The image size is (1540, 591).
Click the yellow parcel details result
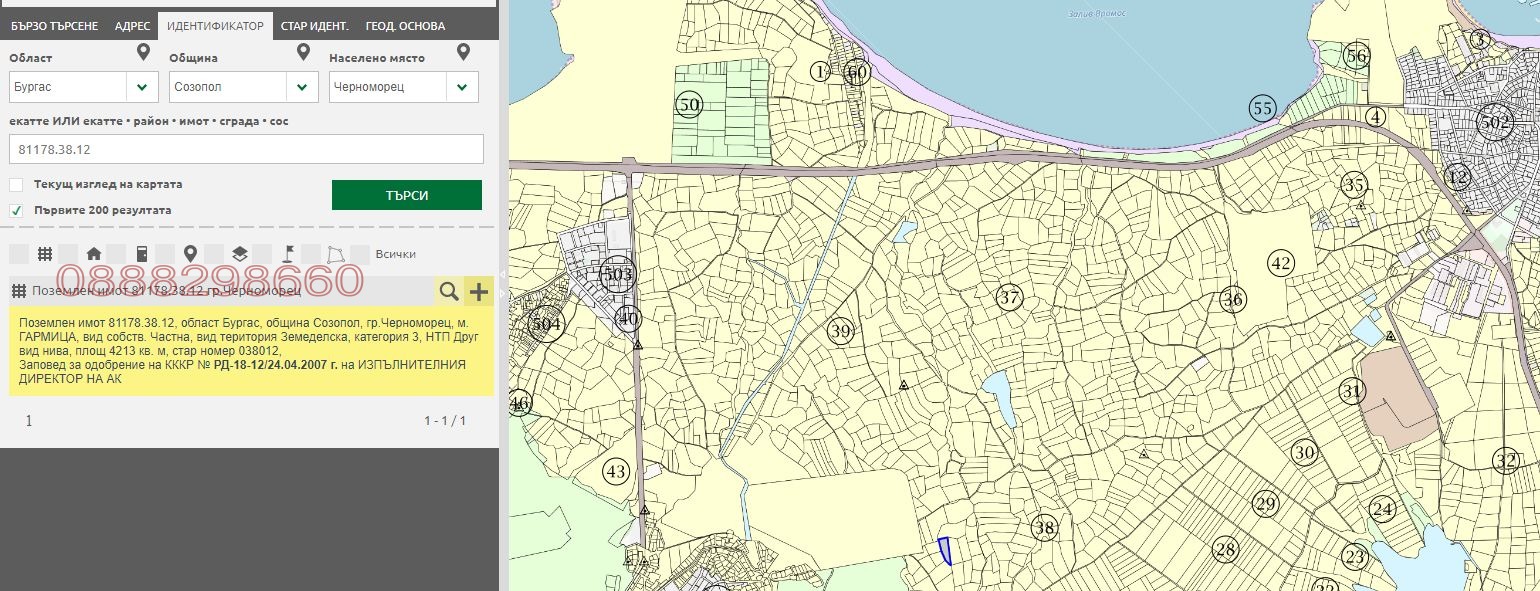point(250,351)
